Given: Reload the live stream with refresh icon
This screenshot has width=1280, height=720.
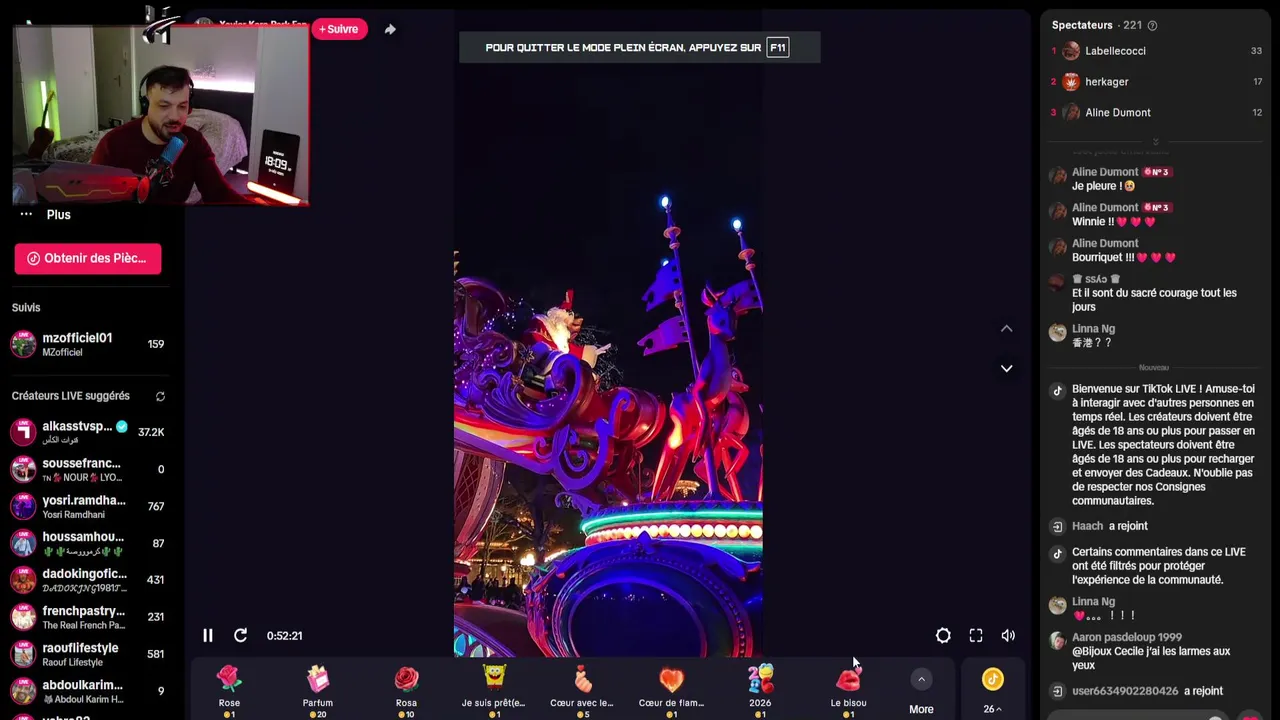Looking at the screenshot, I should [241, 636].
